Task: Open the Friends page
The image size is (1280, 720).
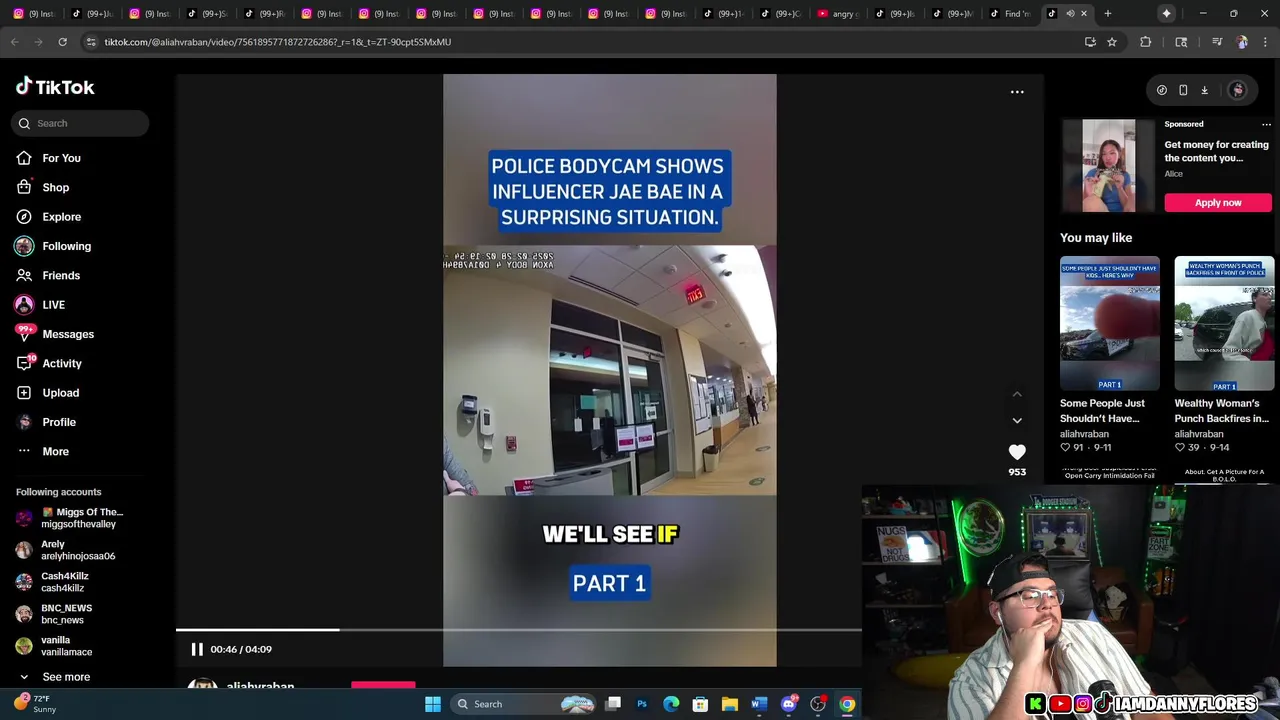Action: (60, 275)
